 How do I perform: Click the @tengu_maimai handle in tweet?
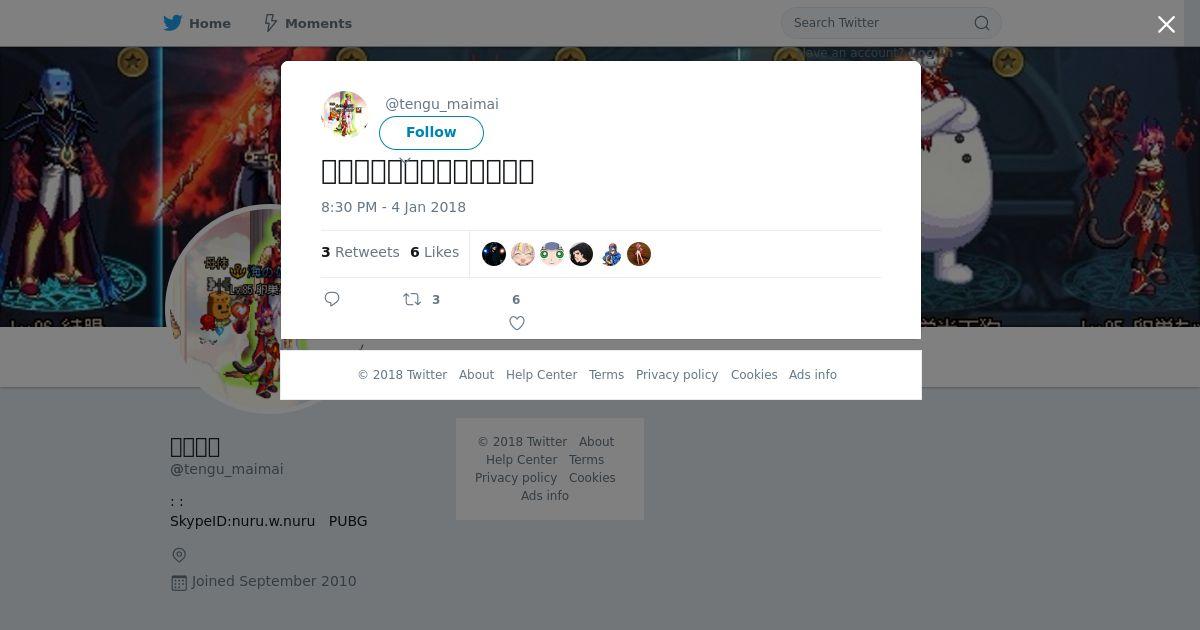442,104
